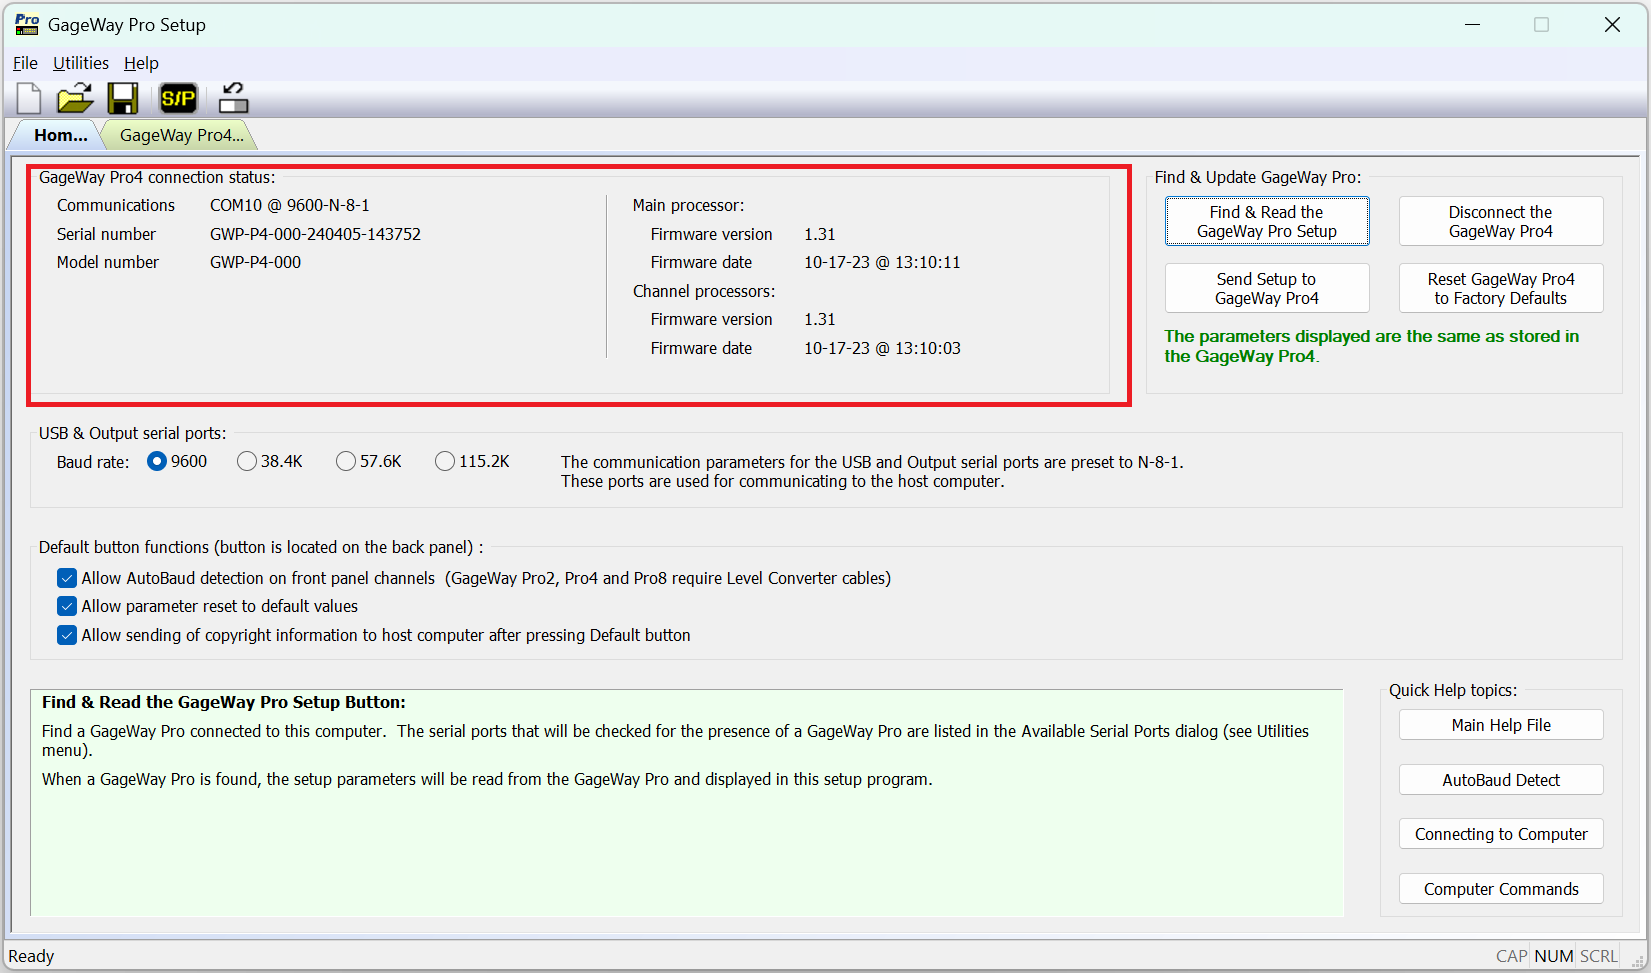
Task: Disable AutoBaud detection on front panel channels
Action: 67,578
